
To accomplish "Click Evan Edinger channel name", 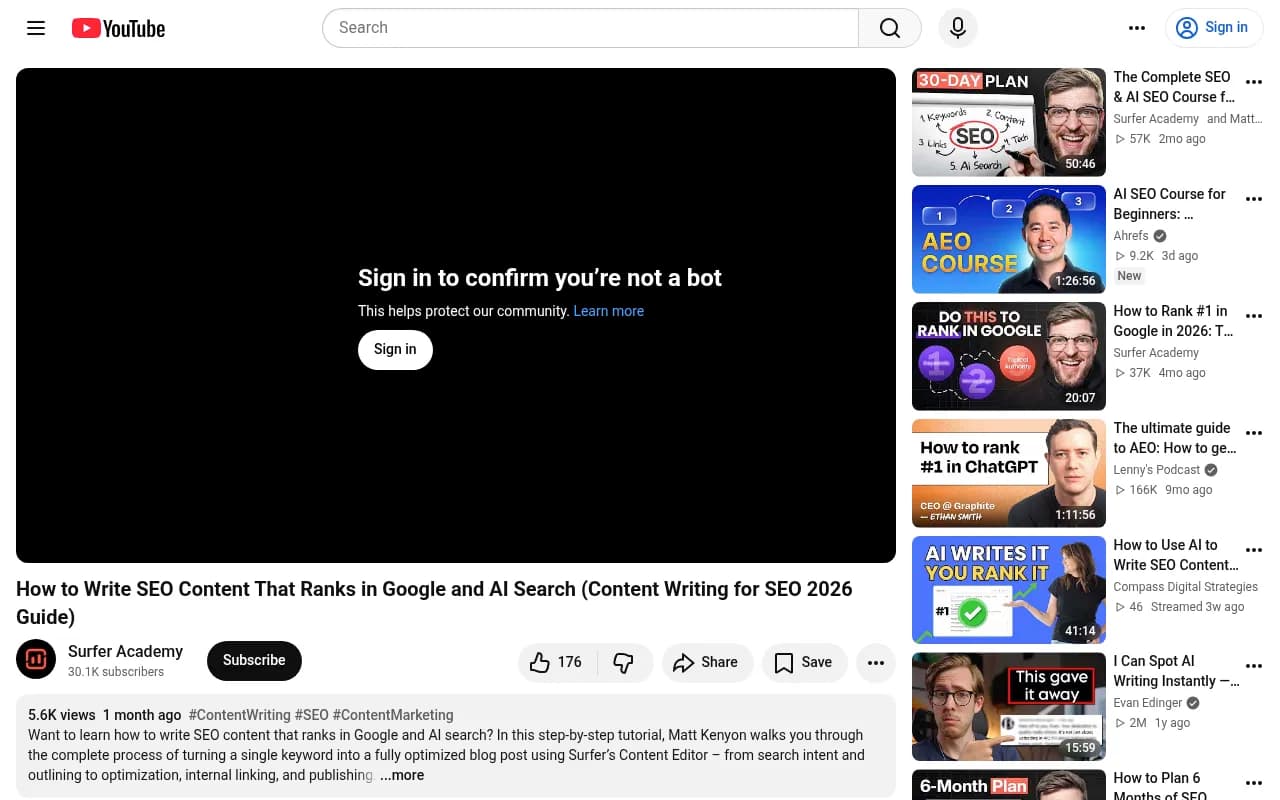I will (1148, 703).
